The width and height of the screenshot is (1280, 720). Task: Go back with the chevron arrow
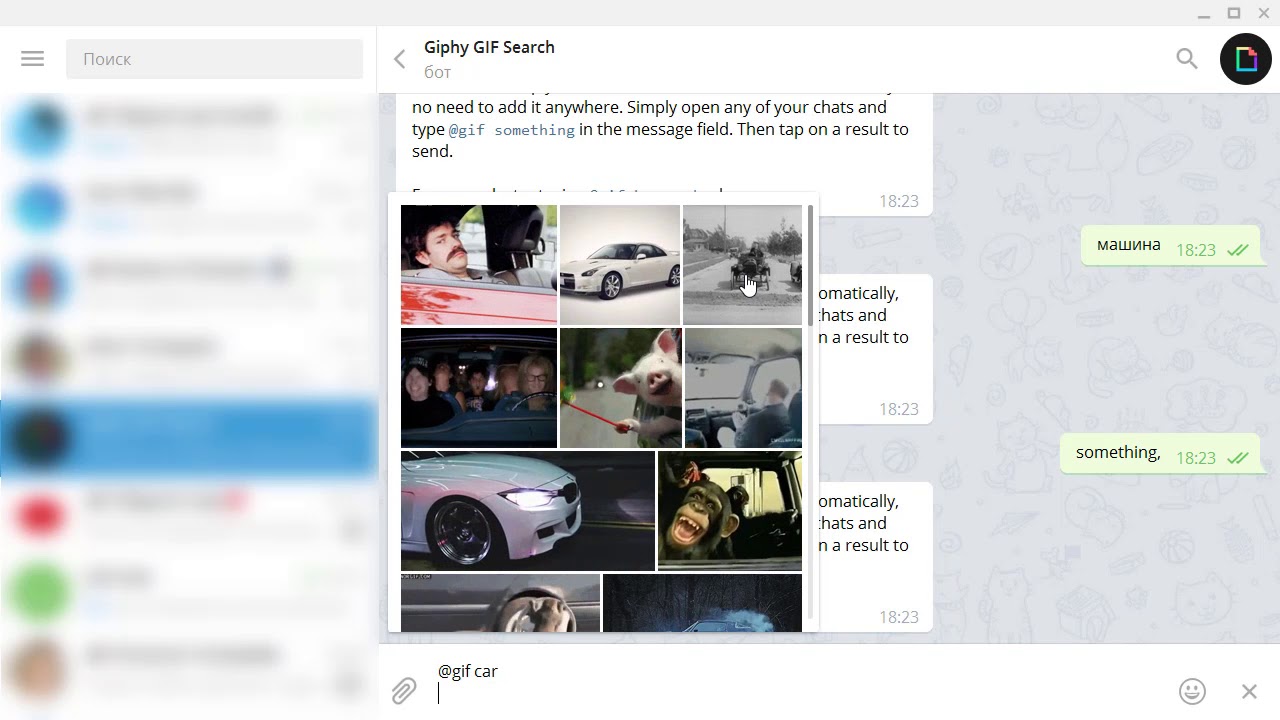click(x=399, y=59)
